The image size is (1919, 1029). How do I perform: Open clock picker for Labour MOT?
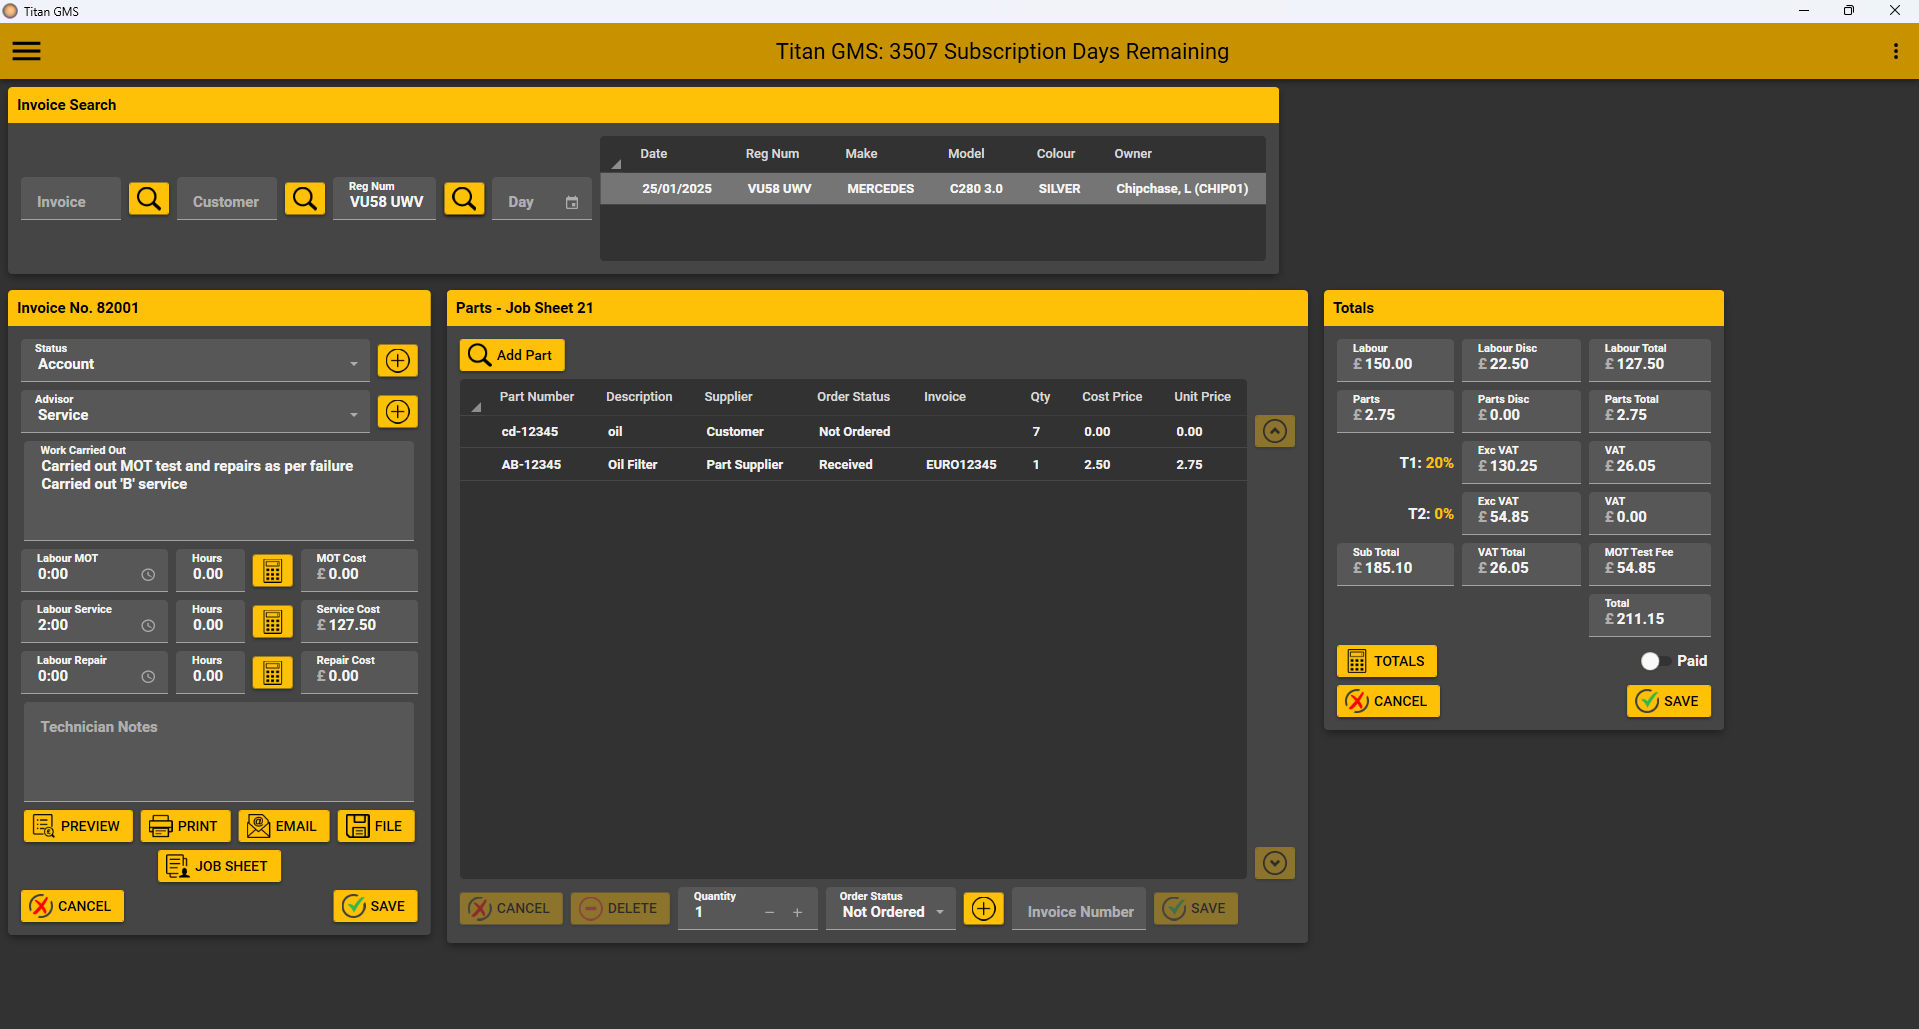[x=148, y=575]
